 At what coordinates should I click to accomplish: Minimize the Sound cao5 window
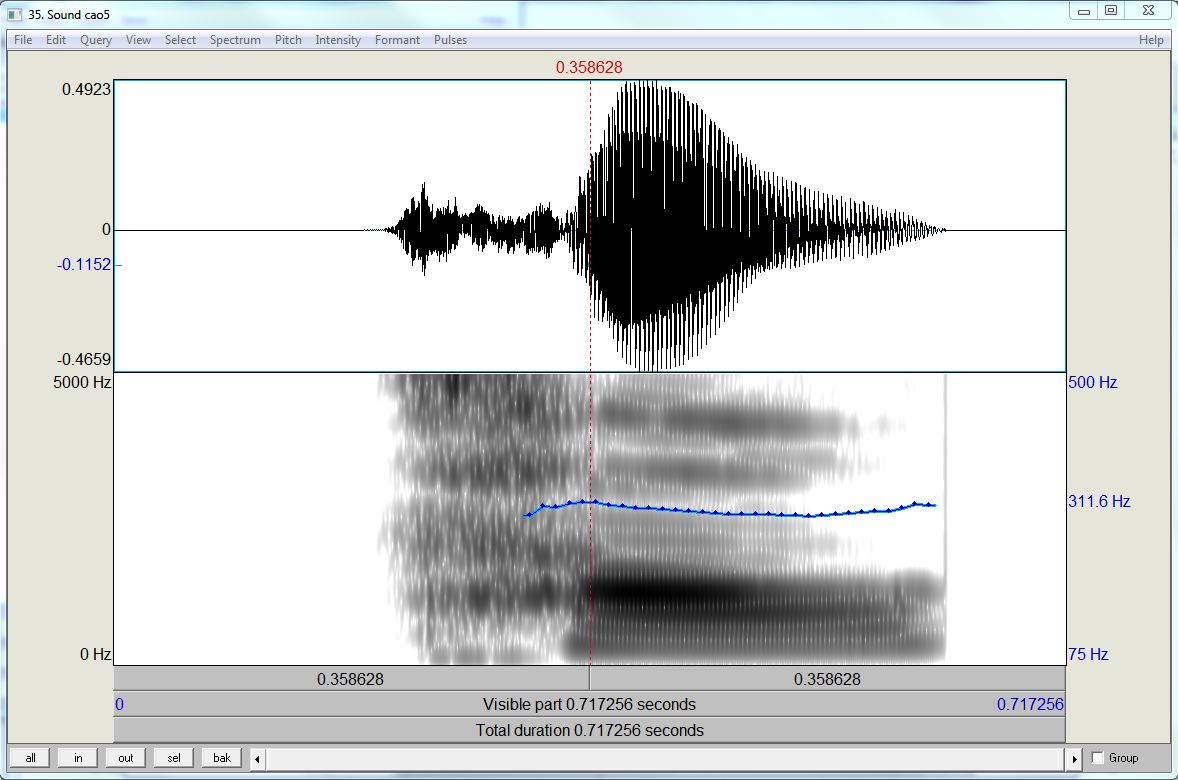(1083, 11)
